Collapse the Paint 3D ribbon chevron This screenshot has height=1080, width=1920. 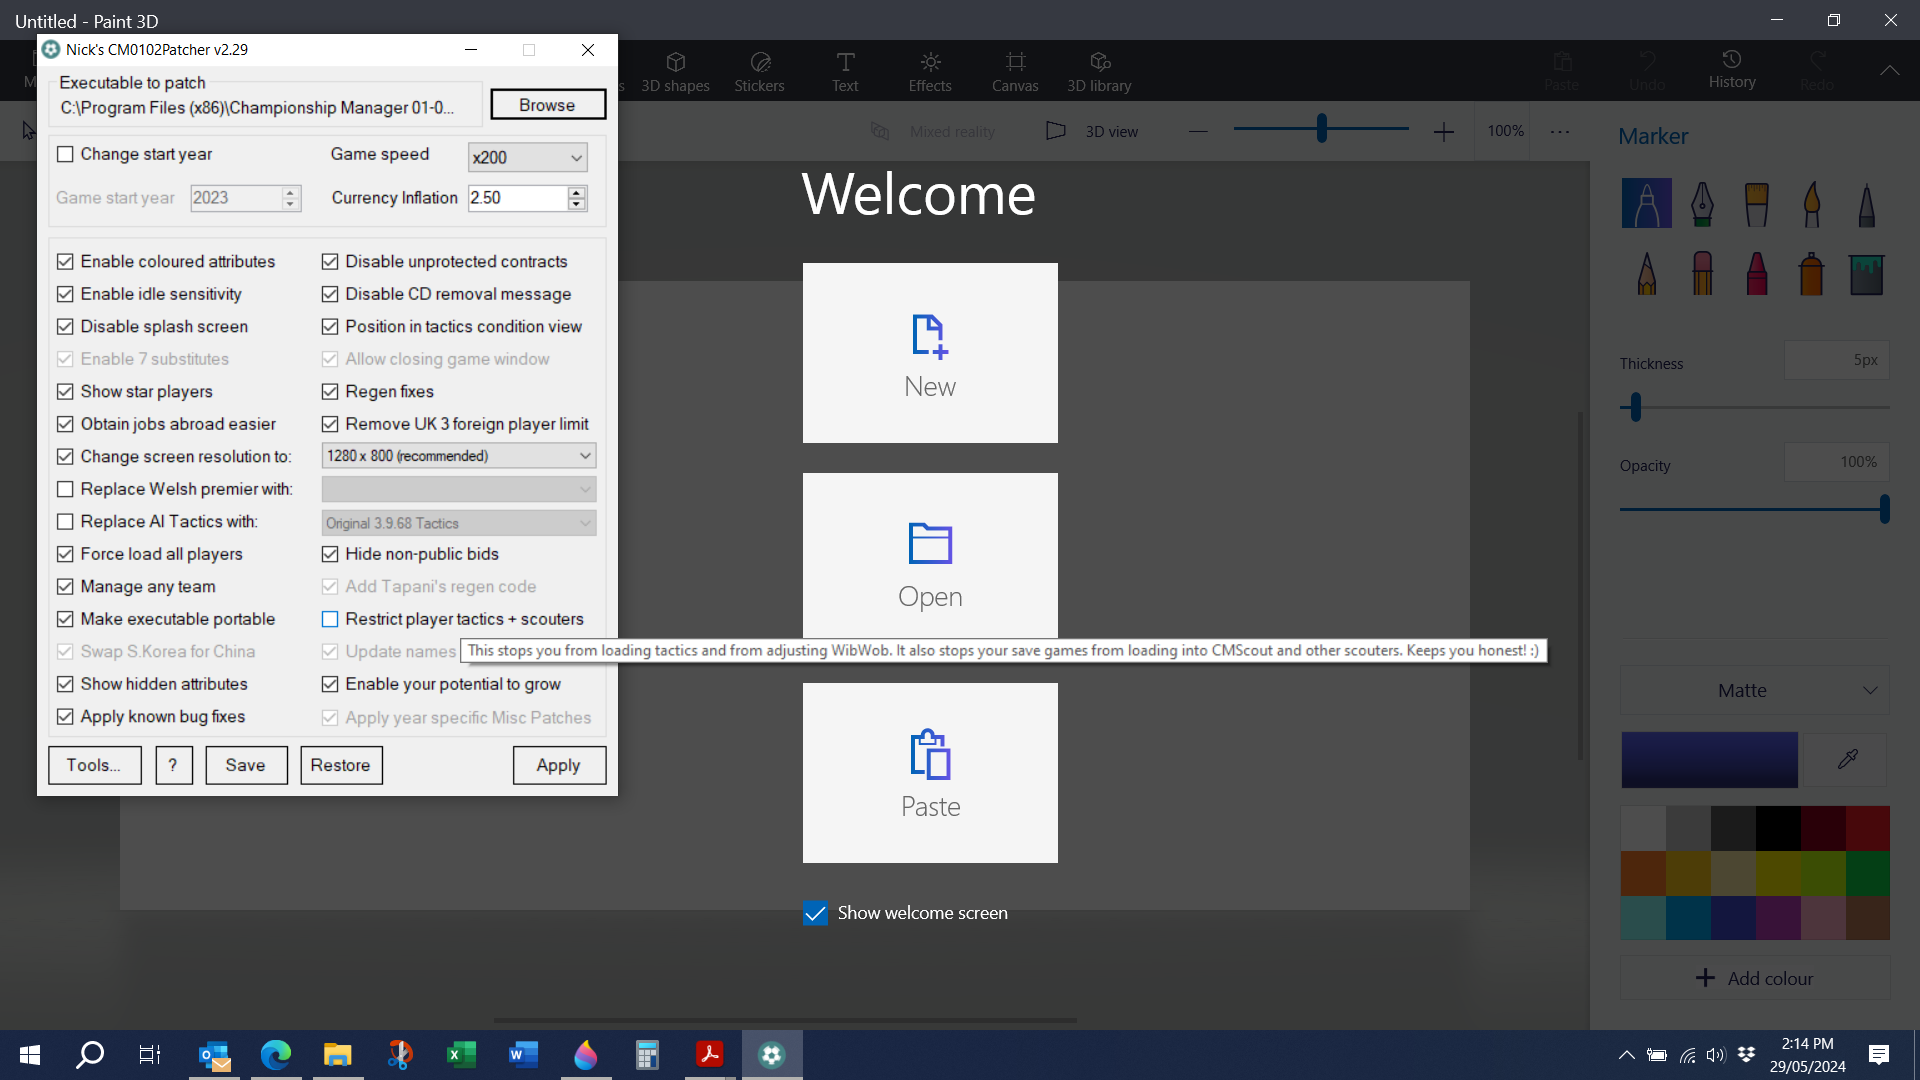click(1889, 70)
